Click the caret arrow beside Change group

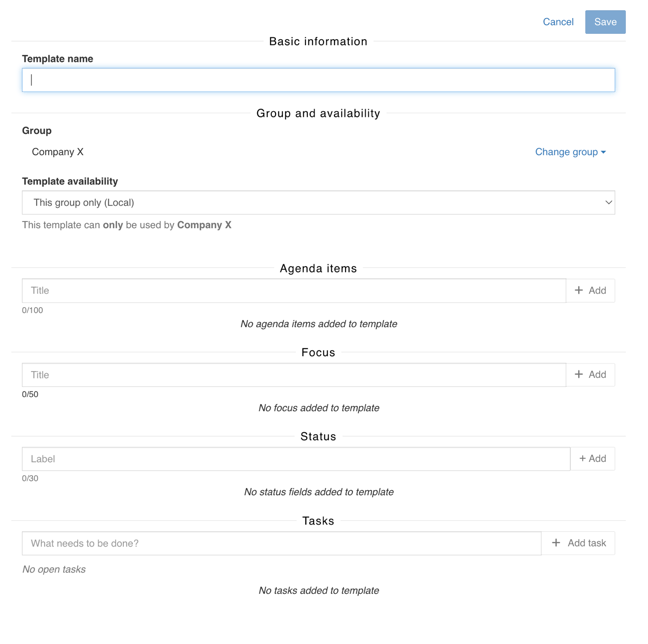click(x=604, y=153)
